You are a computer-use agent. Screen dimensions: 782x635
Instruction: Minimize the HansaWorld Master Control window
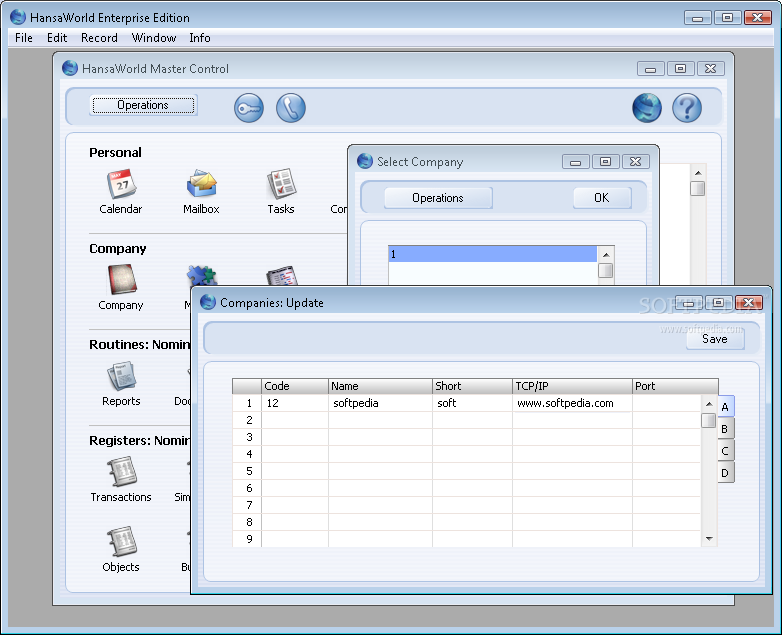click(x=650, y=69)
